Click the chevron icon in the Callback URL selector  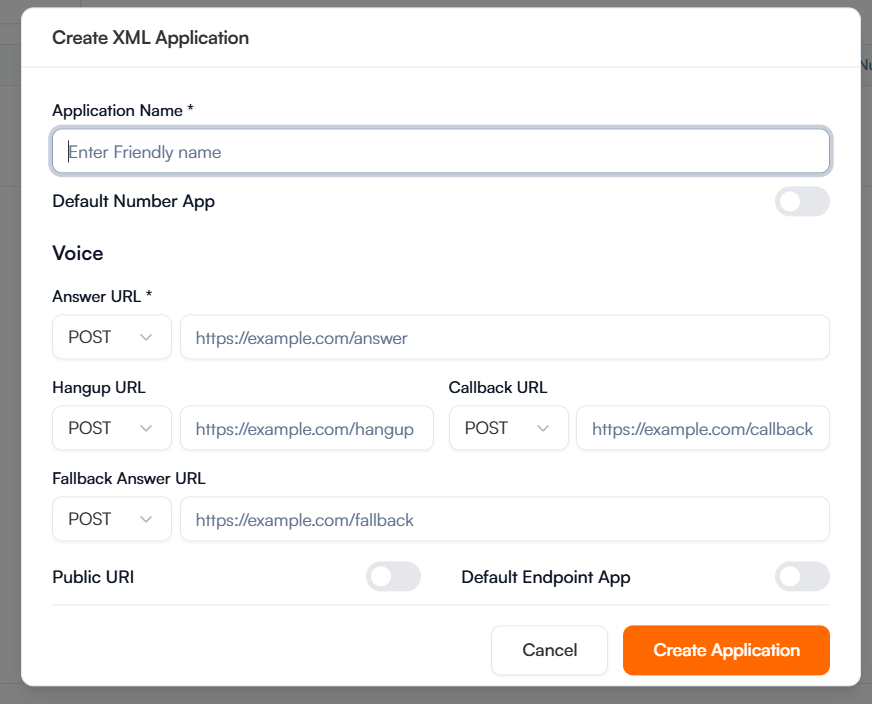coord(544,428)
